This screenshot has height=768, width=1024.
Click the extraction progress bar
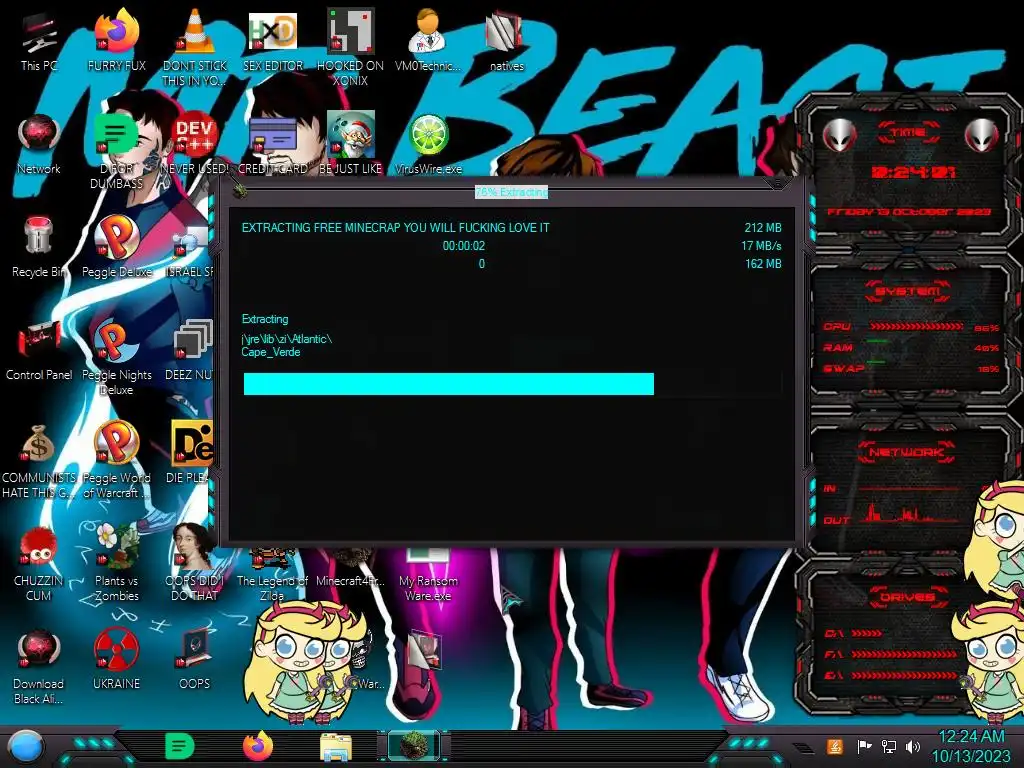coord(512,384)
